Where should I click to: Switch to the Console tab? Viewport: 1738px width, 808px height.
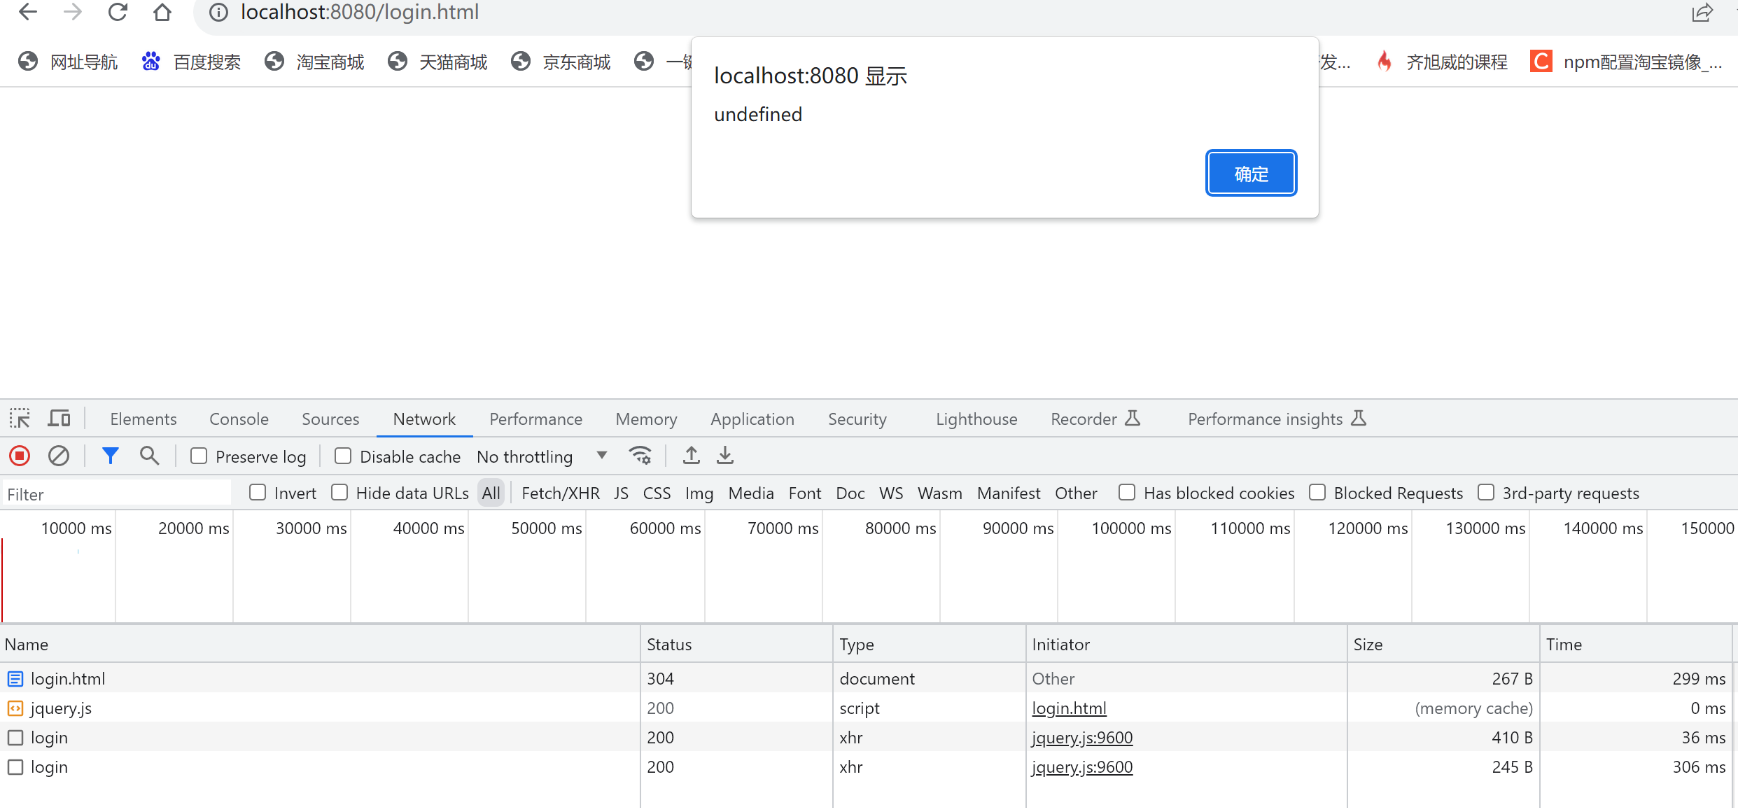click(x=239, y=419)
